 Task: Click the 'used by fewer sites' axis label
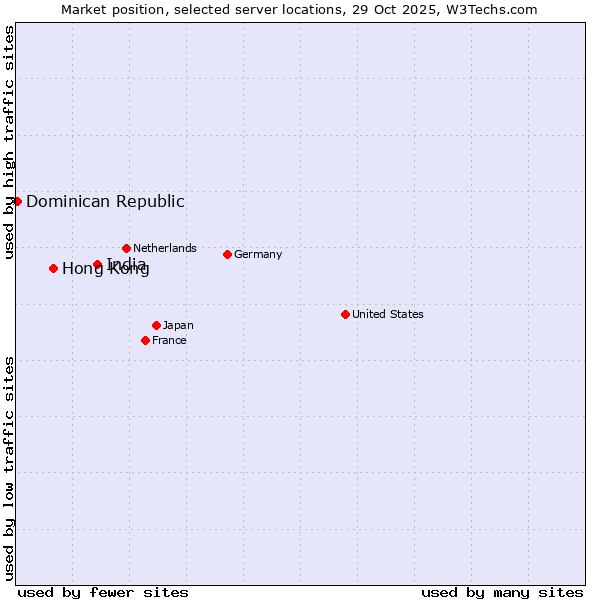[103, 592]
